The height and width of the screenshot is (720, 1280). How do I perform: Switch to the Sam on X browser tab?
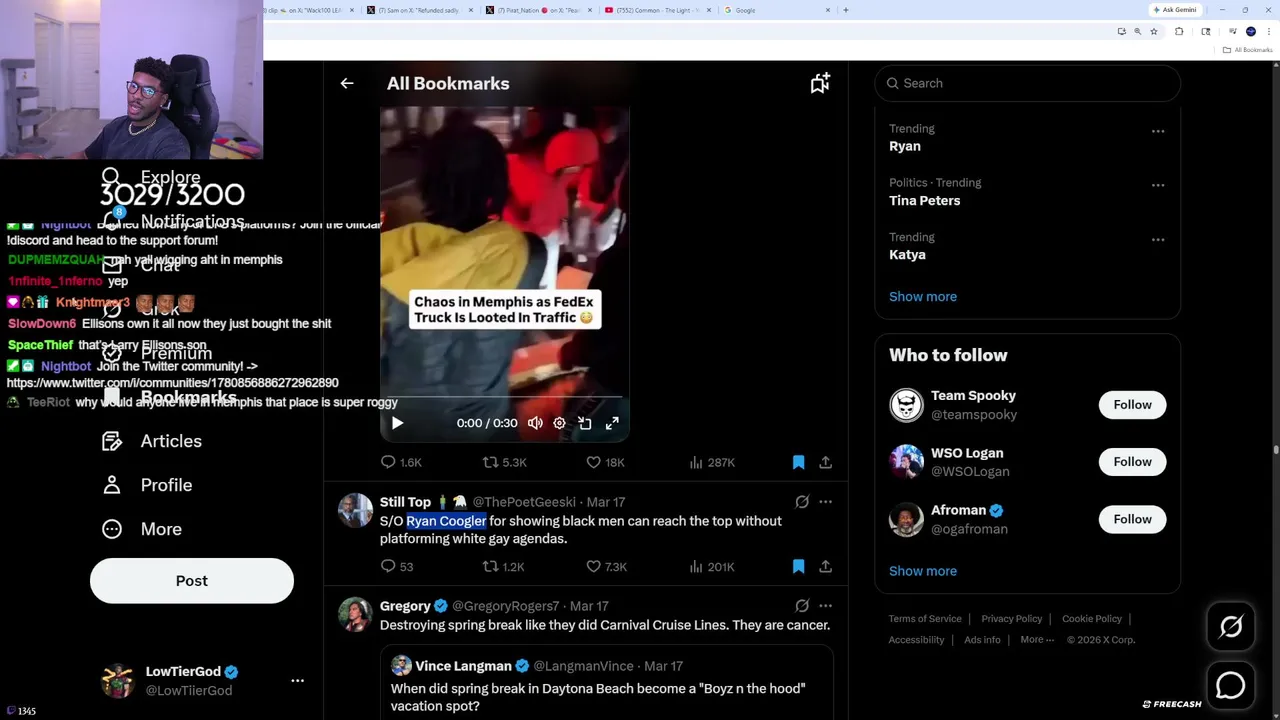coord(421,10)
